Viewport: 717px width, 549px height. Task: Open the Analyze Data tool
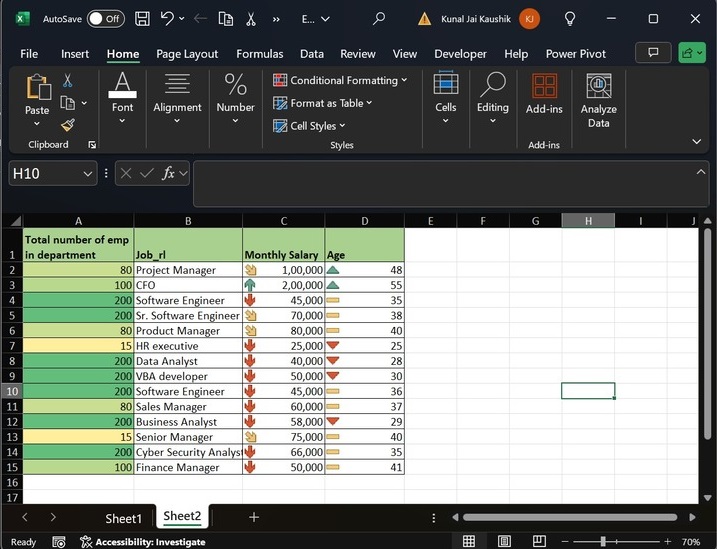(598, 100)
